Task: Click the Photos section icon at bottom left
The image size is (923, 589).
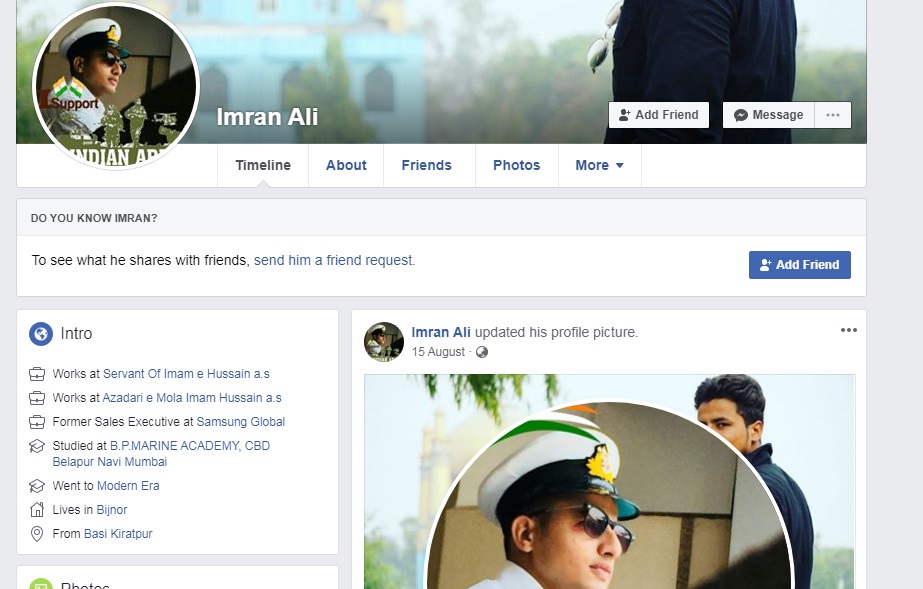Action: pos(41,584)
